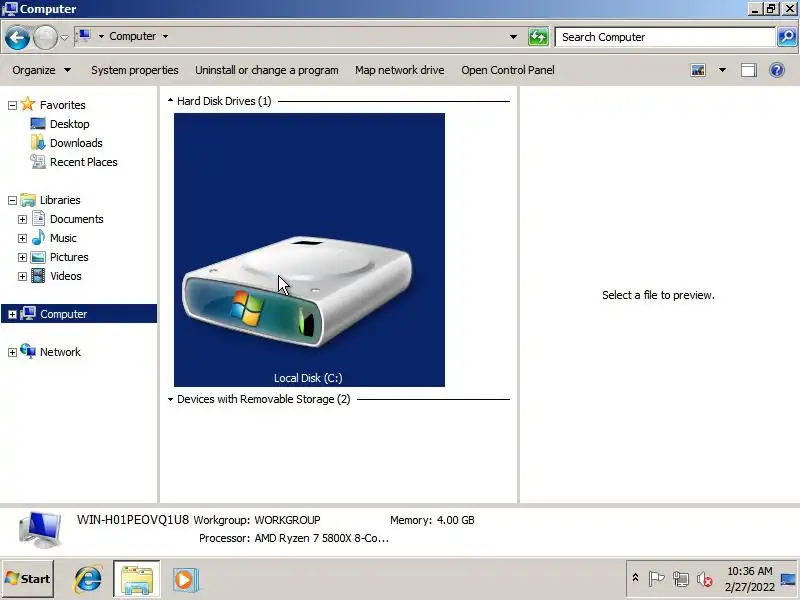Open Help with the question mark icon
Viewport: 800px width, 600px height.
tap(777, 70)
